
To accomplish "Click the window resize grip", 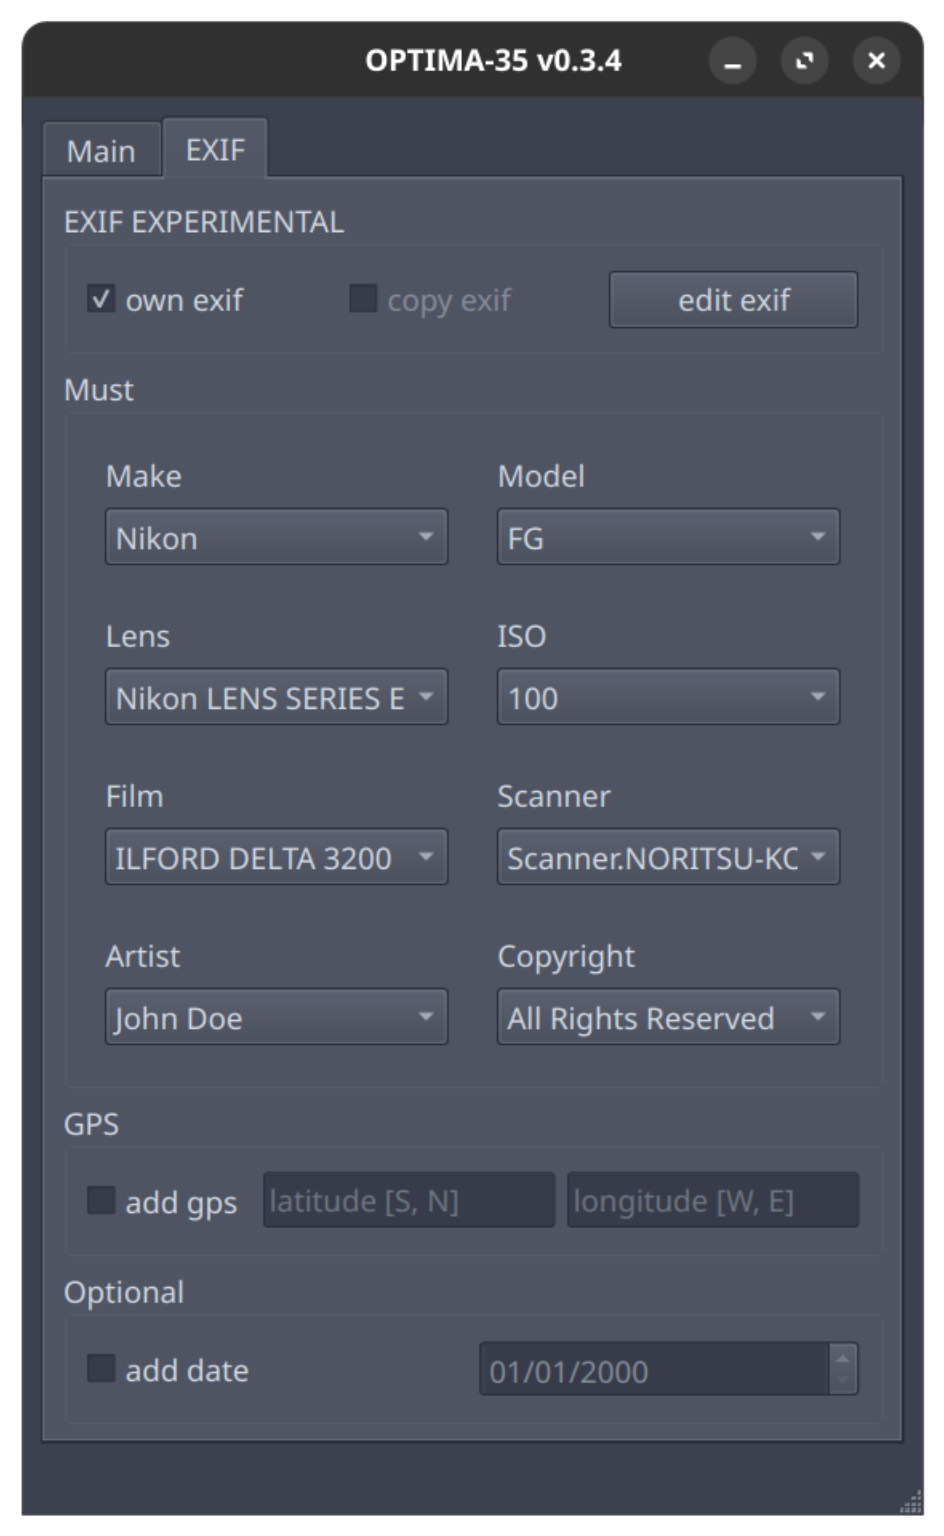I will [x=910, y=1502].
